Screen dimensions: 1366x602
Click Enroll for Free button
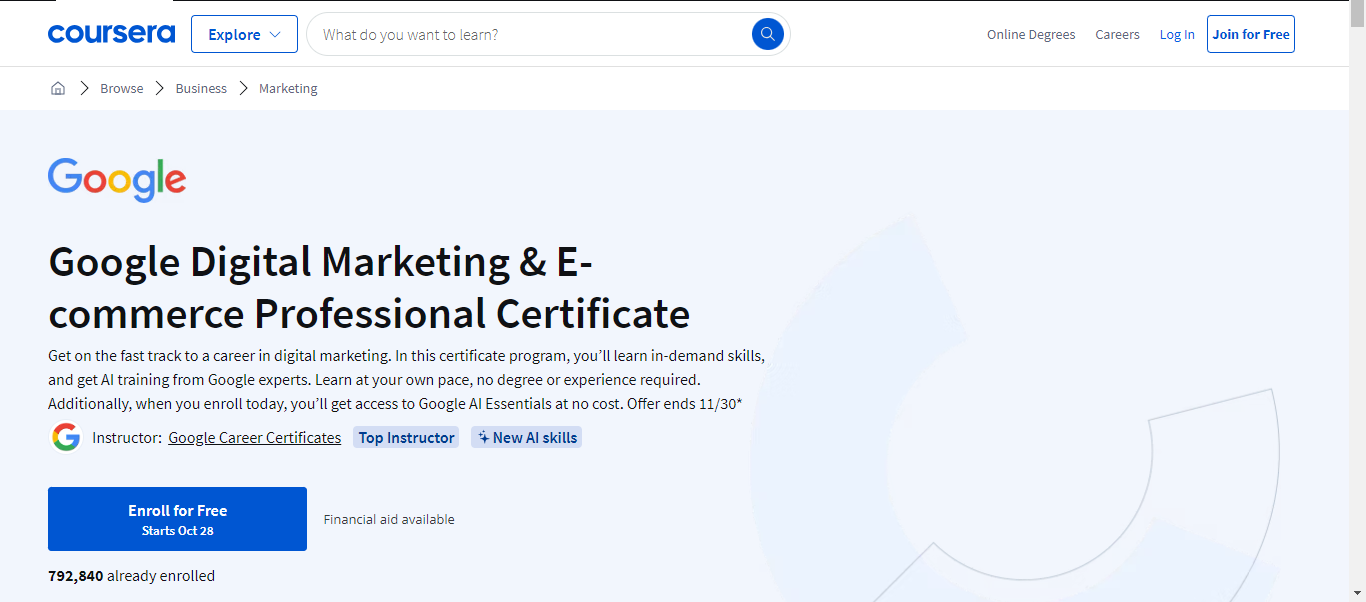tap(177, 519)
